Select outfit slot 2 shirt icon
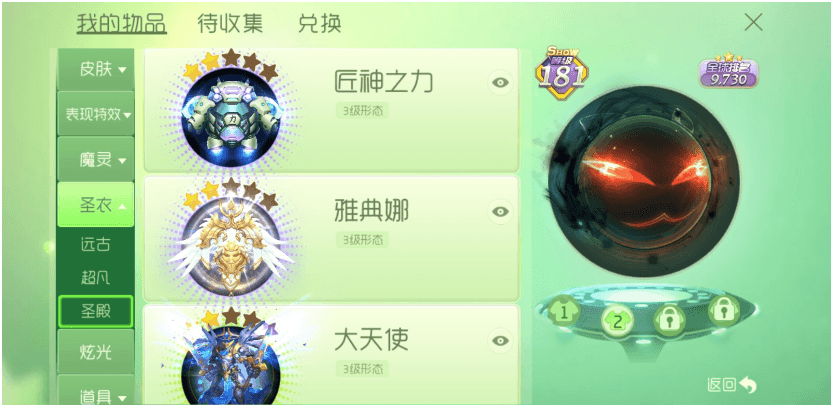 [617, 320]
